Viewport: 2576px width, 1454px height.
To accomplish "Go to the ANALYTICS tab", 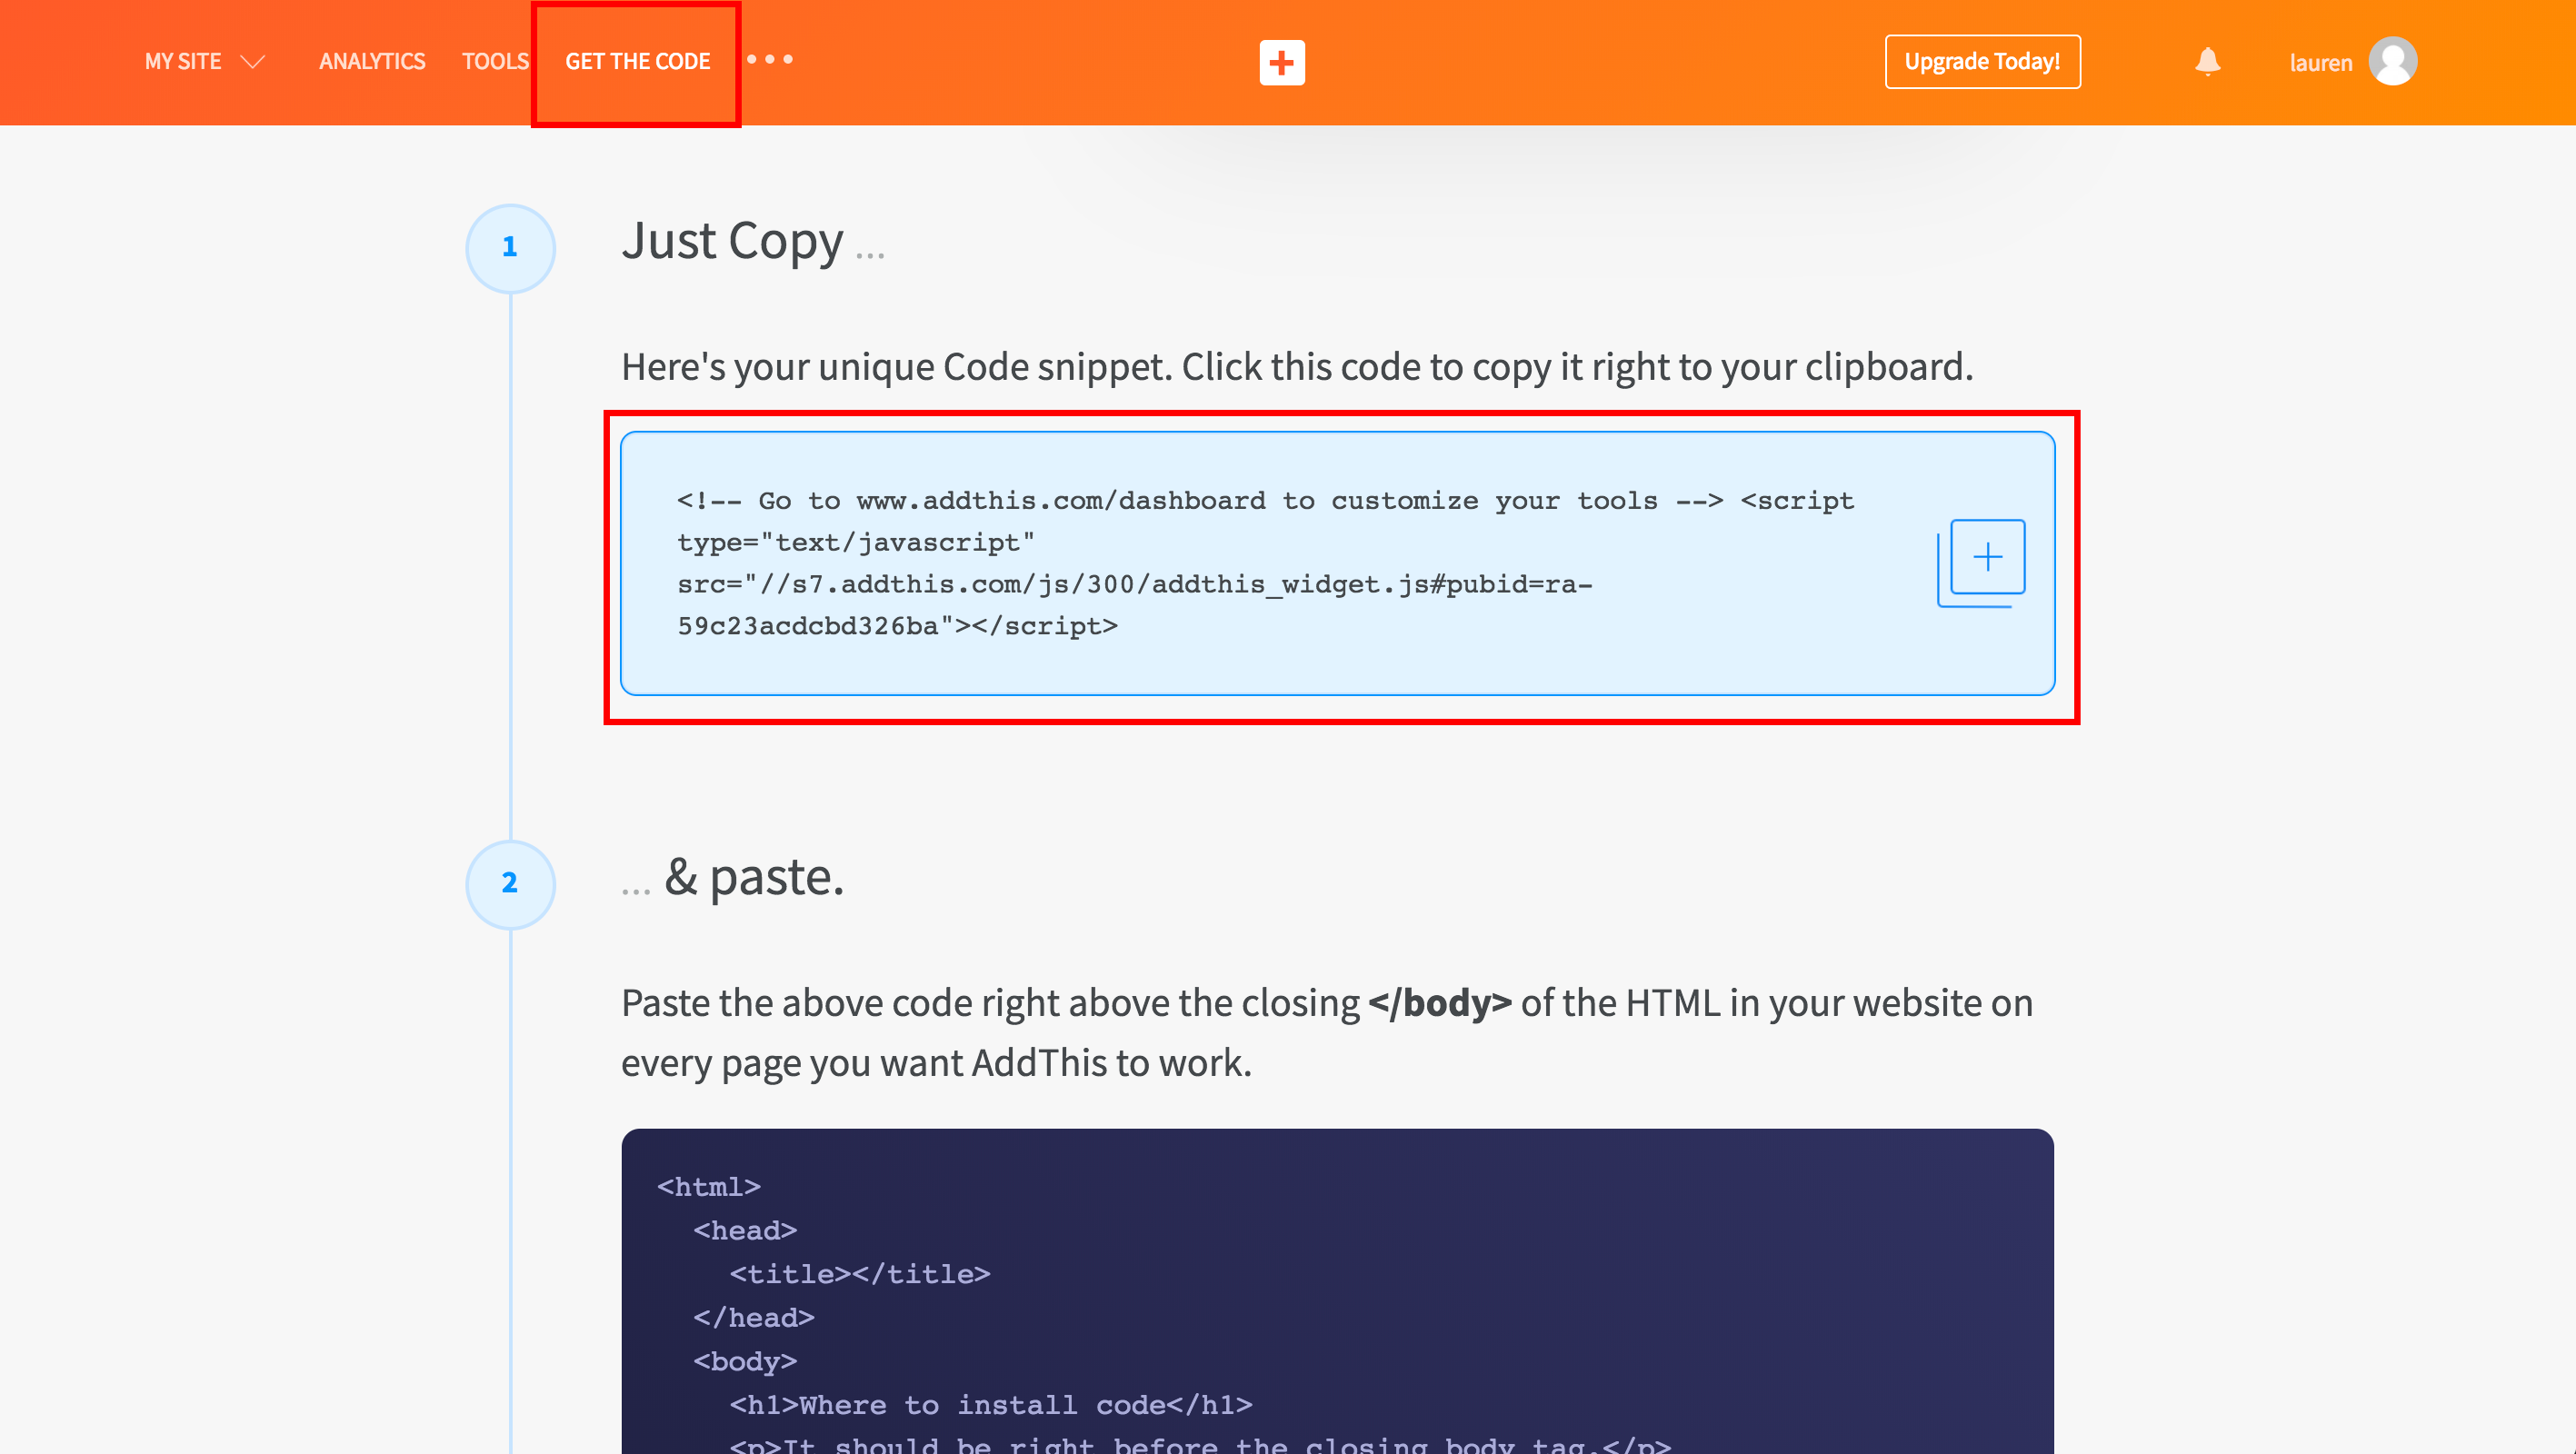I will pos(372,62).
